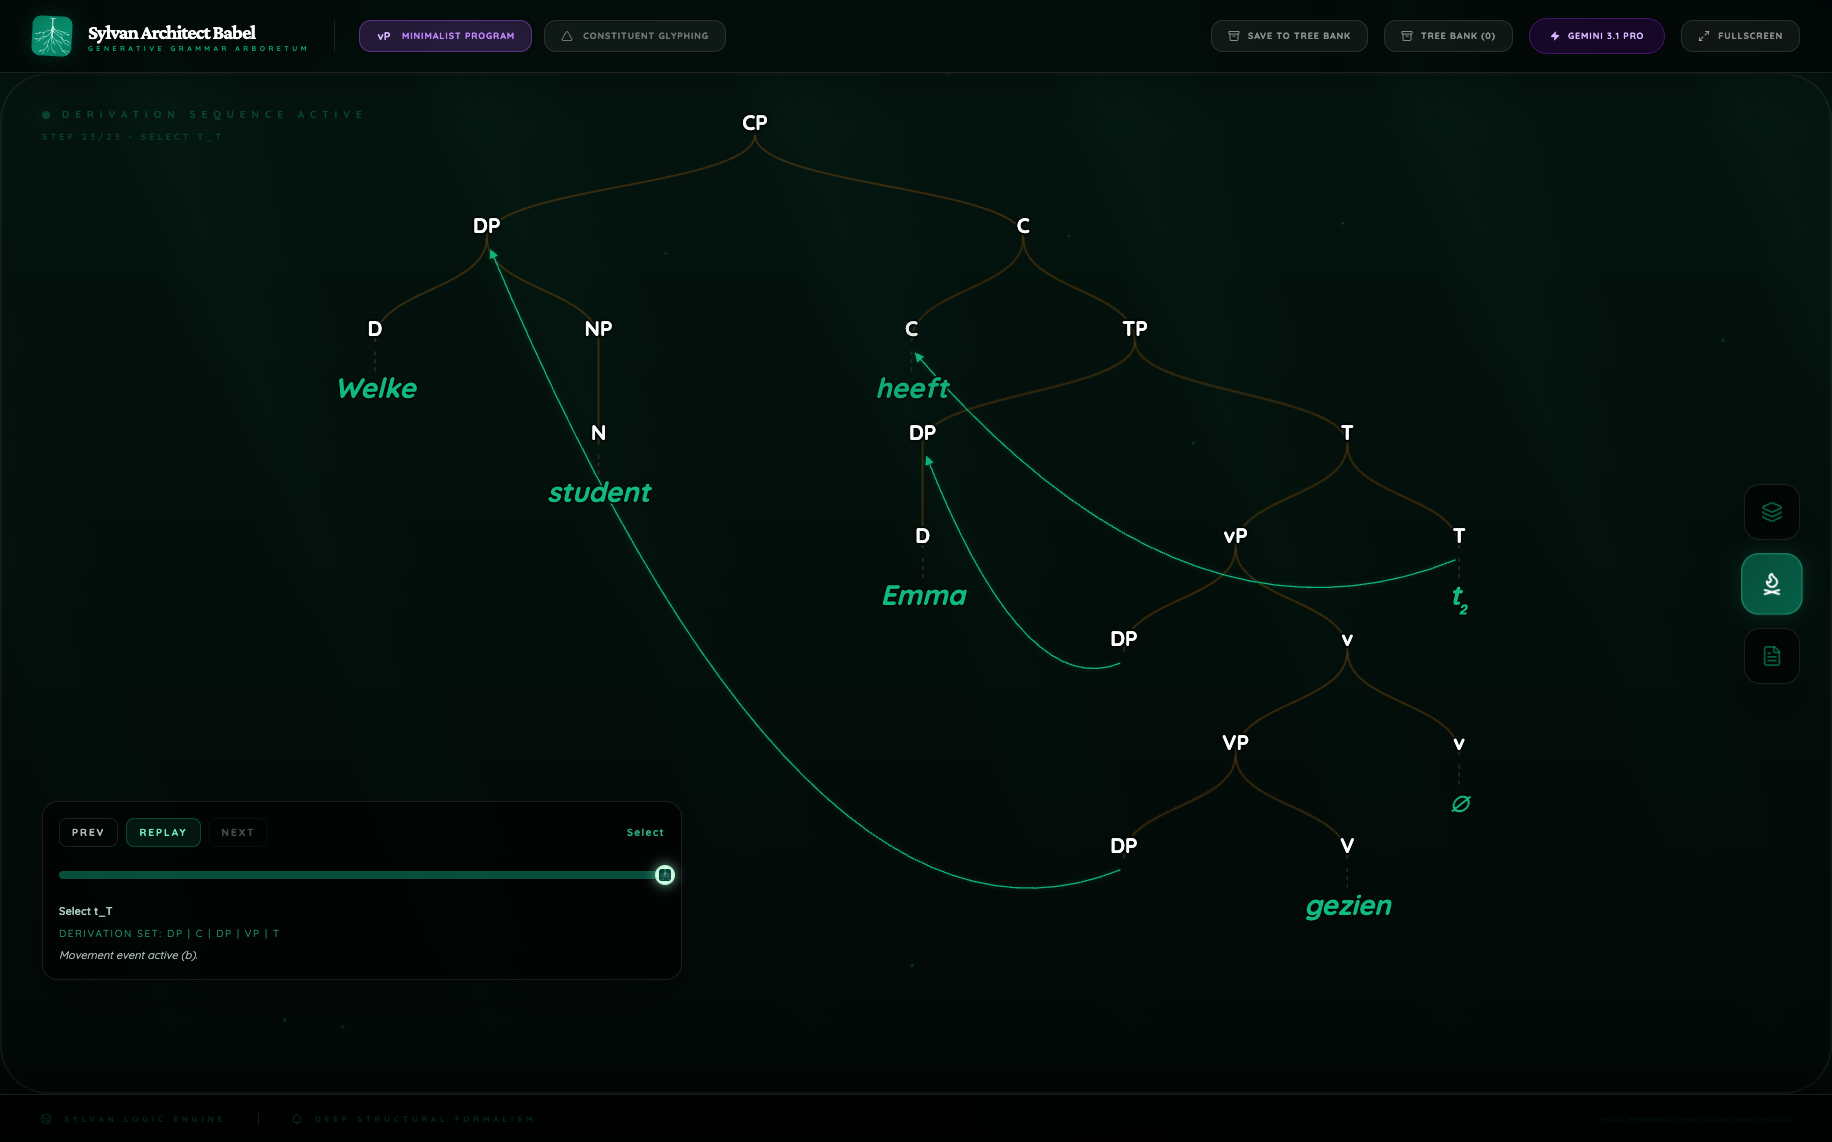The width and height of the screenshot is (1832, 1142).
Task: Open the stacked layers panel icon
Action: point(1771,512)
